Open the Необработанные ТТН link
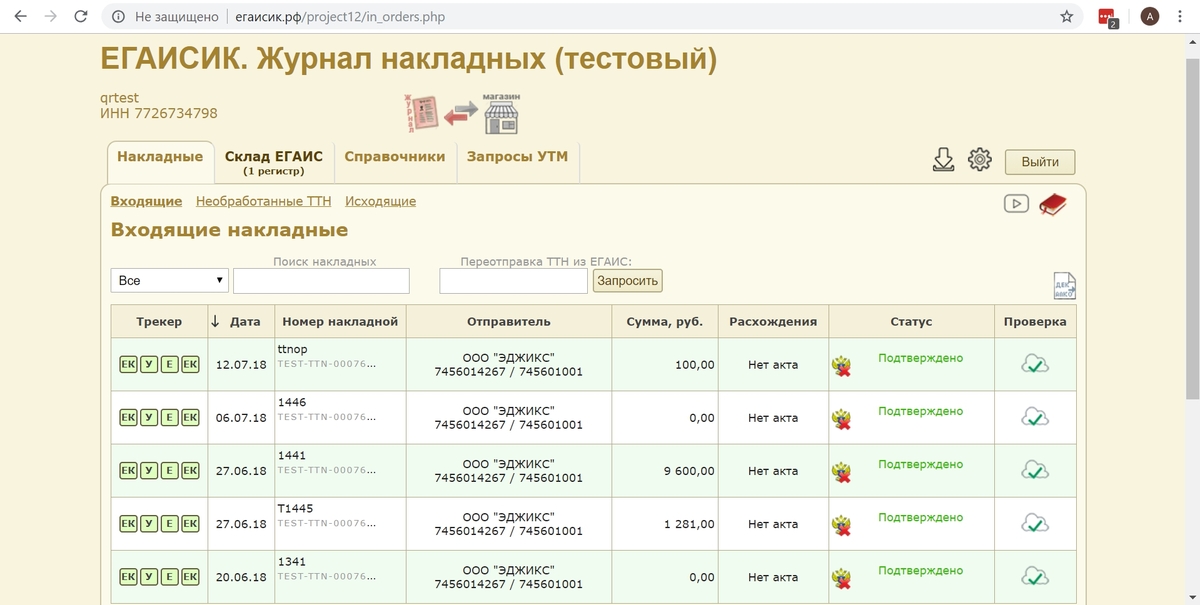The height and width of the screenshot is (605, 1200). 263,201
